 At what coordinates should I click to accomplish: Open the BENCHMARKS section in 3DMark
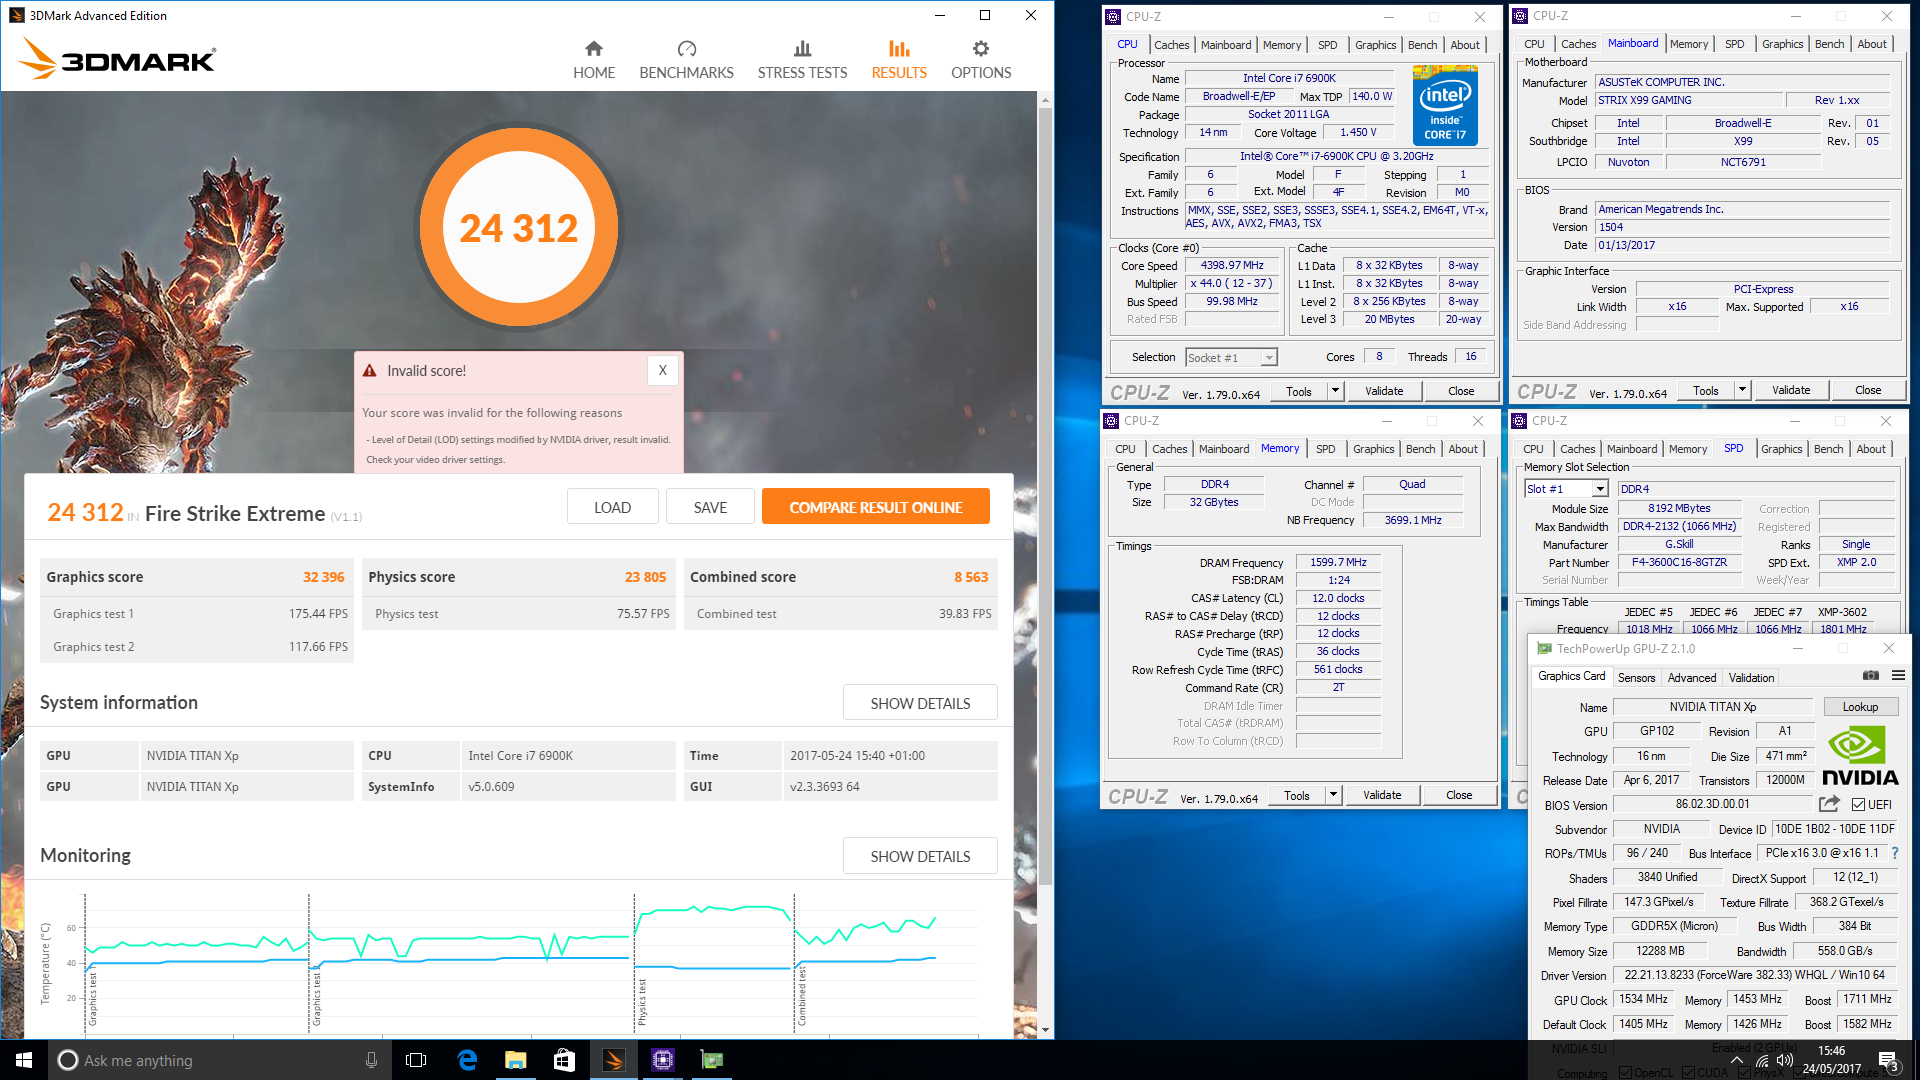coord(686,60)
